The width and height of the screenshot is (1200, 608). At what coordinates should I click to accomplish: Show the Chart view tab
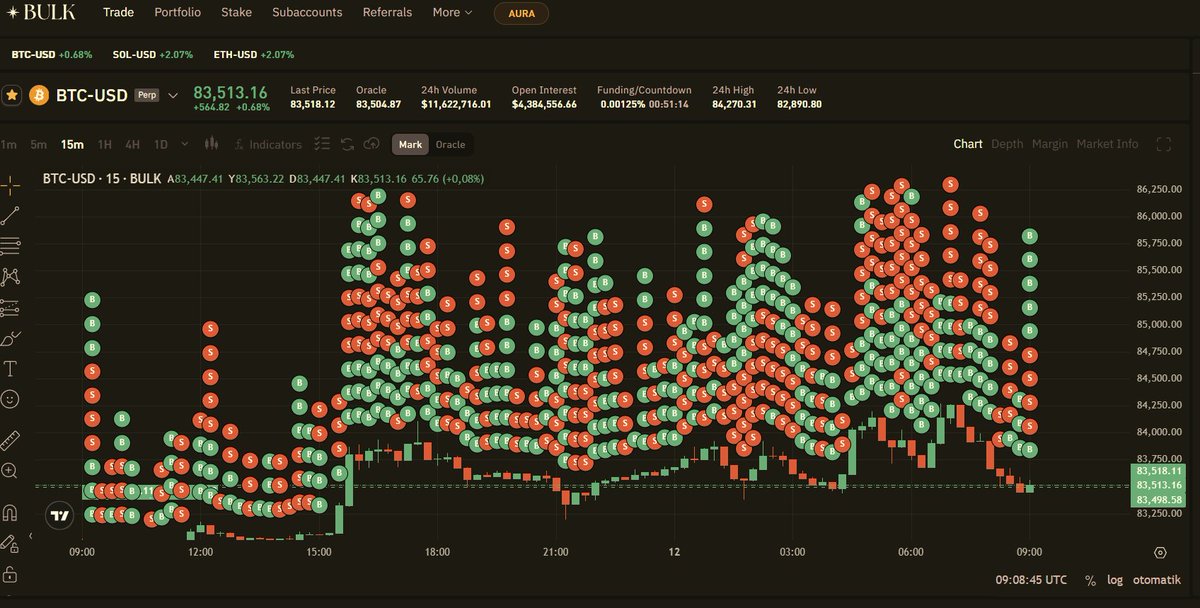tap(967, 144)
